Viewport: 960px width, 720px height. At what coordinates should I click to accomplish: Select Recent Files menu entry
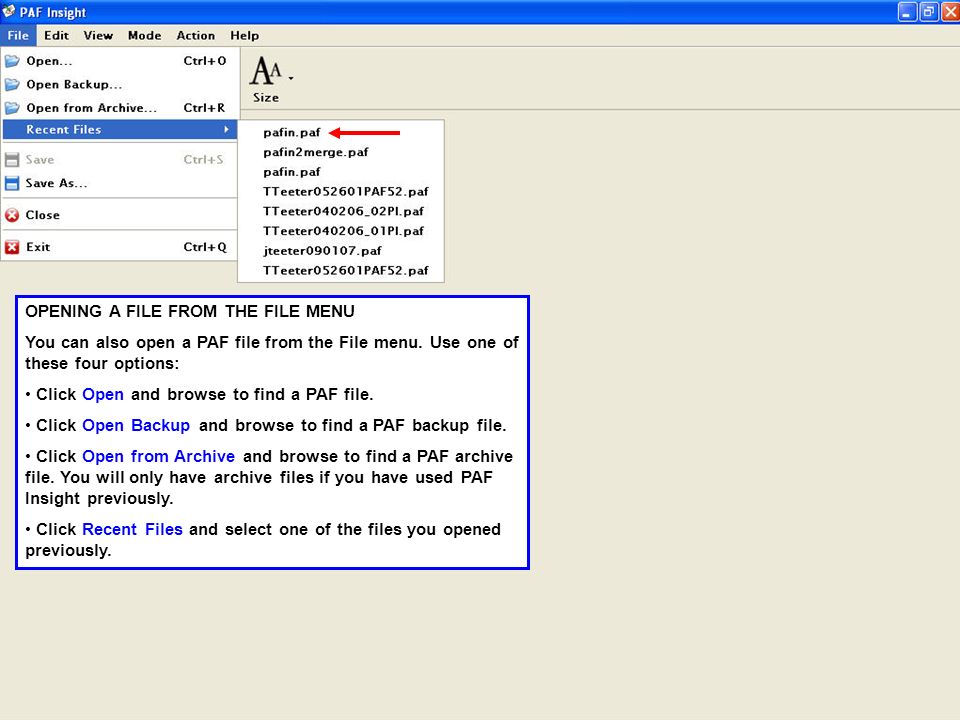point(119,129)
